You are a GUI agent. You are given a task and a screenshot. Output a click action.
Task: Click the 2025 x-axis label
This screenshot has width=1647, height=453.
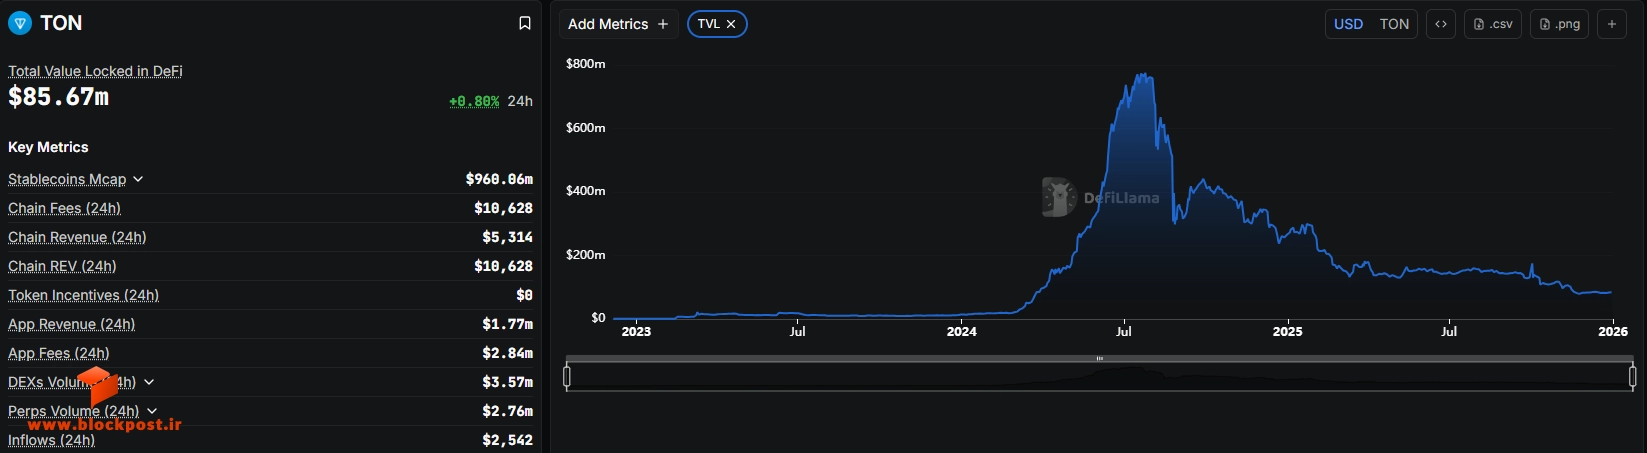[1287, 331]
